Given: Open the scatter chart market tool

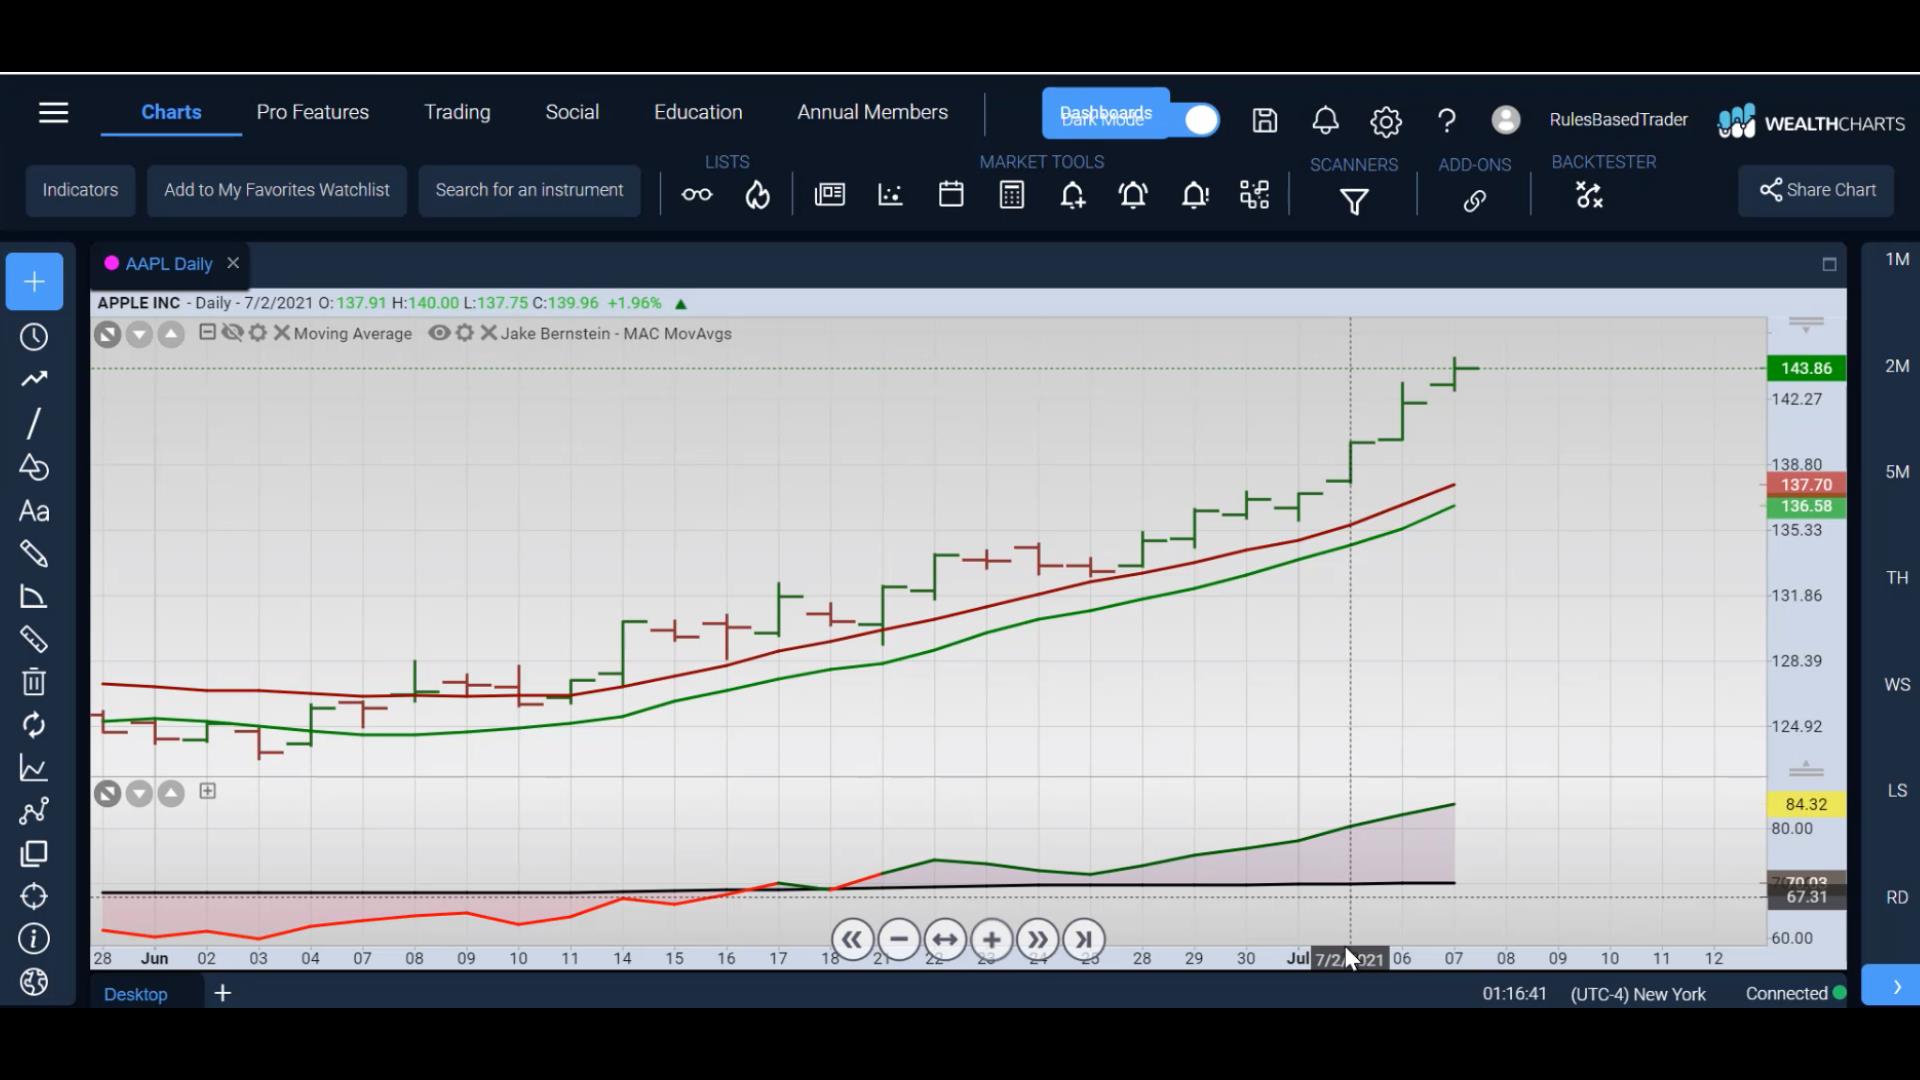Looking at the screenshot, I should click(x=890, y=195).
